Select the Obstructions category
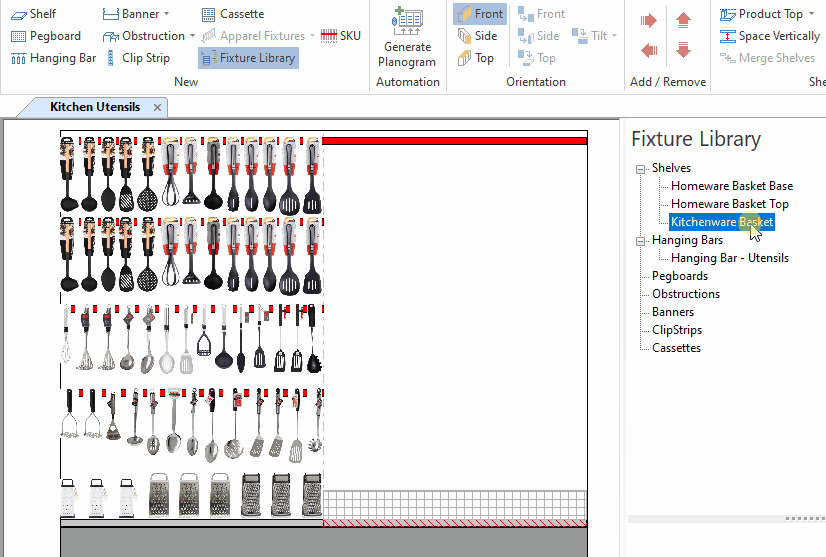826x557 pixels. click(686, 294)
